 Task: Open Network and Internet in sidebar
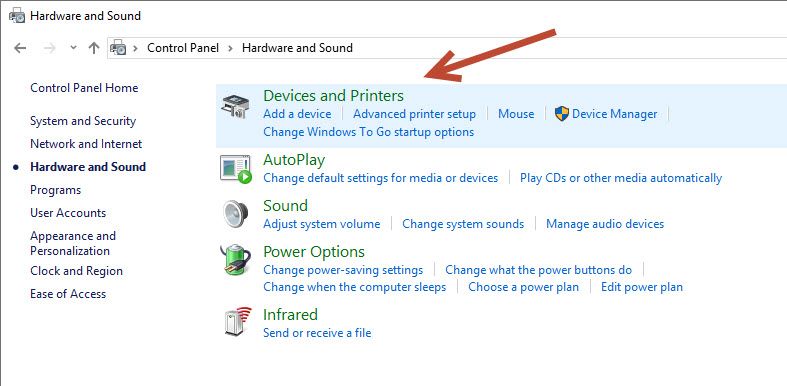point(86,144)
